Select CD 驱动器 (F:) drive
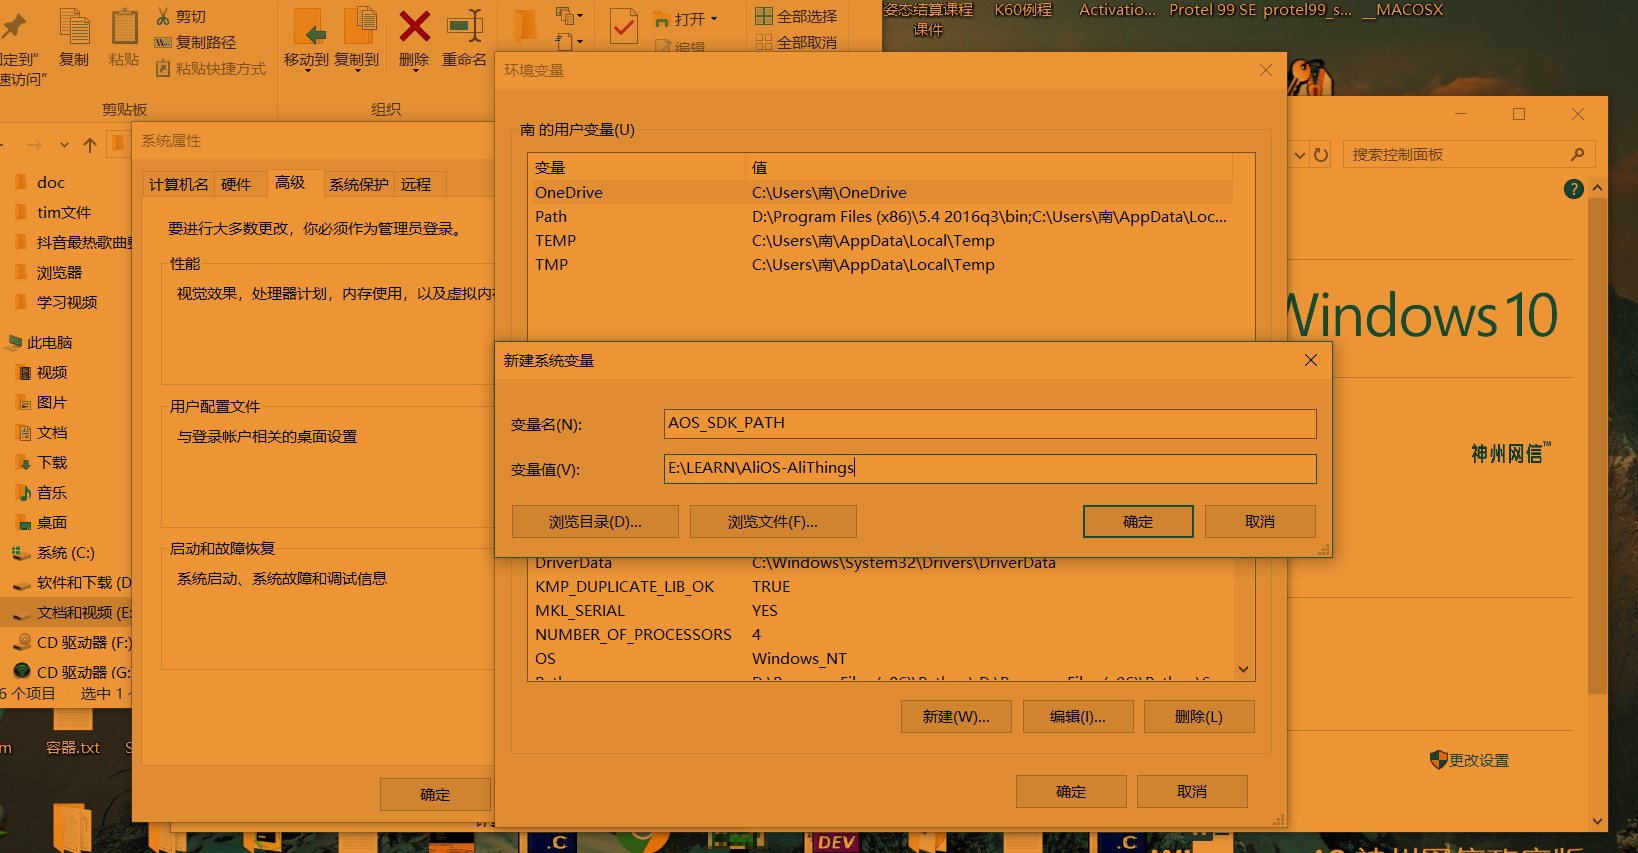The width and height of the screenshot is (1638, 853). [84, 642]
